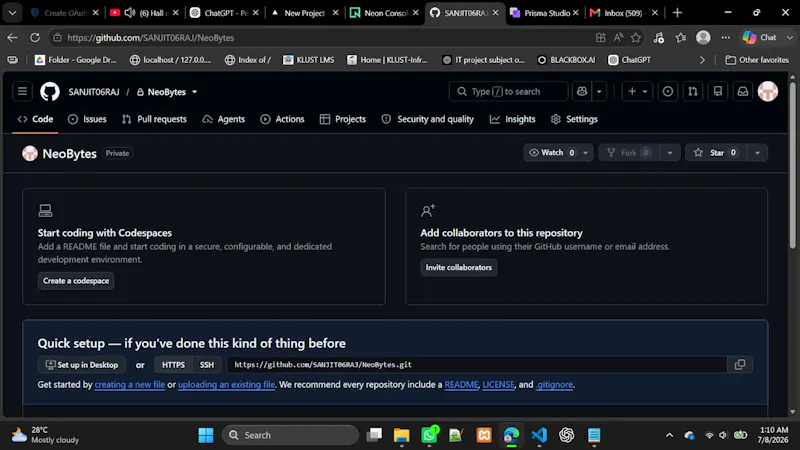The width and height of the screenshot is (800, 450).
Task: Click the LICENSE link
Action: coord(498,384)
